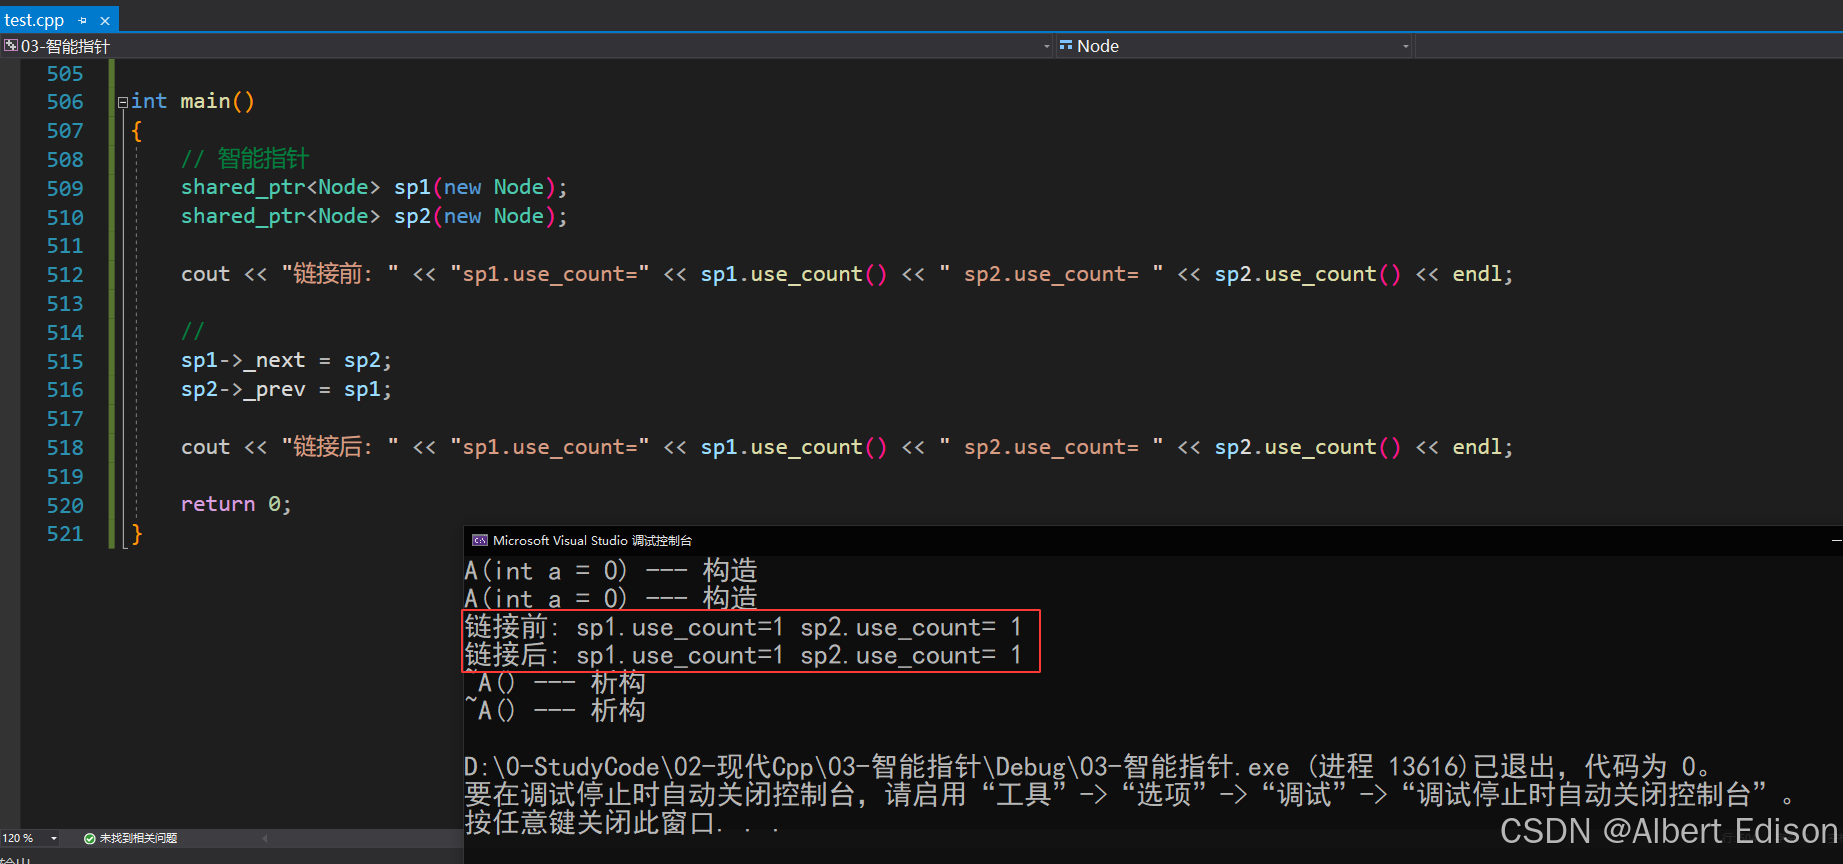Image resolution: width=1843 pixels, height=864 pixels.
Task: Minimize the debug console window
Action: 1835,540
